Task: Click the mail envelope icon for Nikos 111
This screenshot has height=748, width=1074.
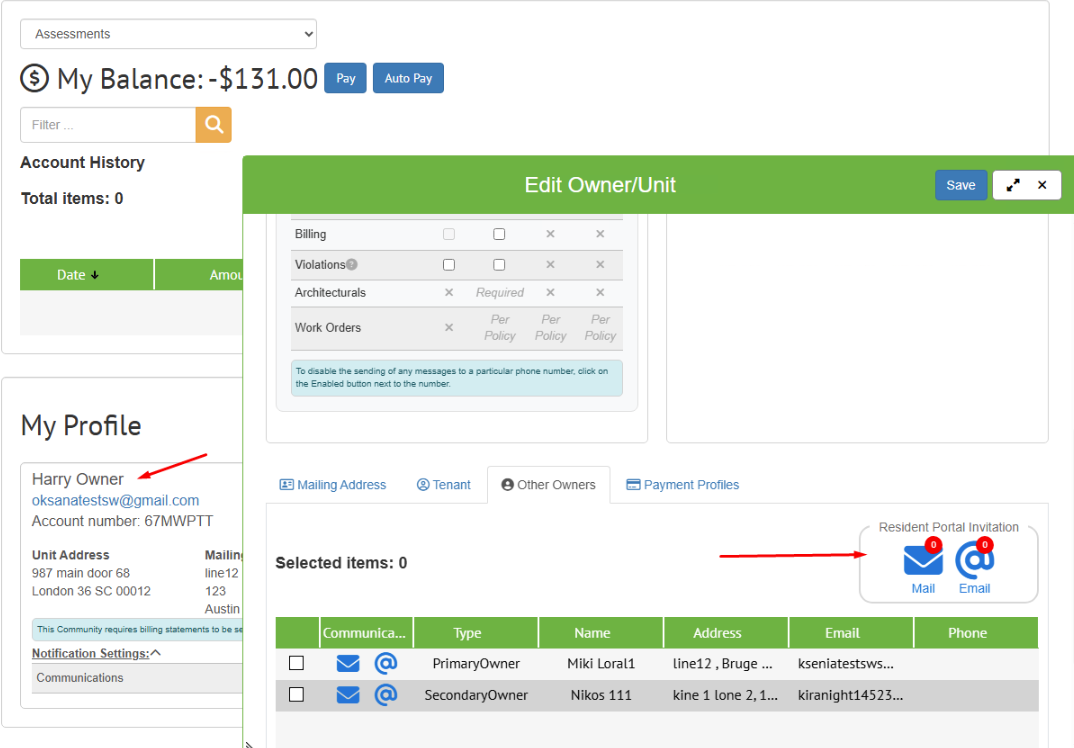Action: [x=348, y=695]
